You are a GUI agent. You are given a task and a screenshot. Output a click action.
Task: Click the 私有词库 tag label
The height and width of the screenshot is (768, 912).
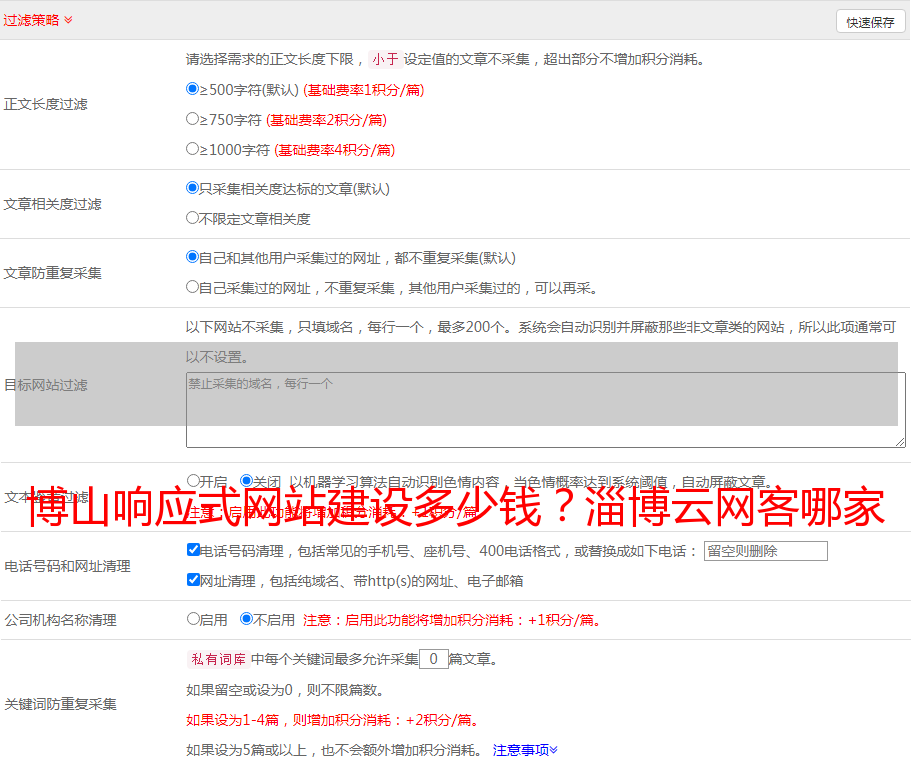tap(216, 659)
